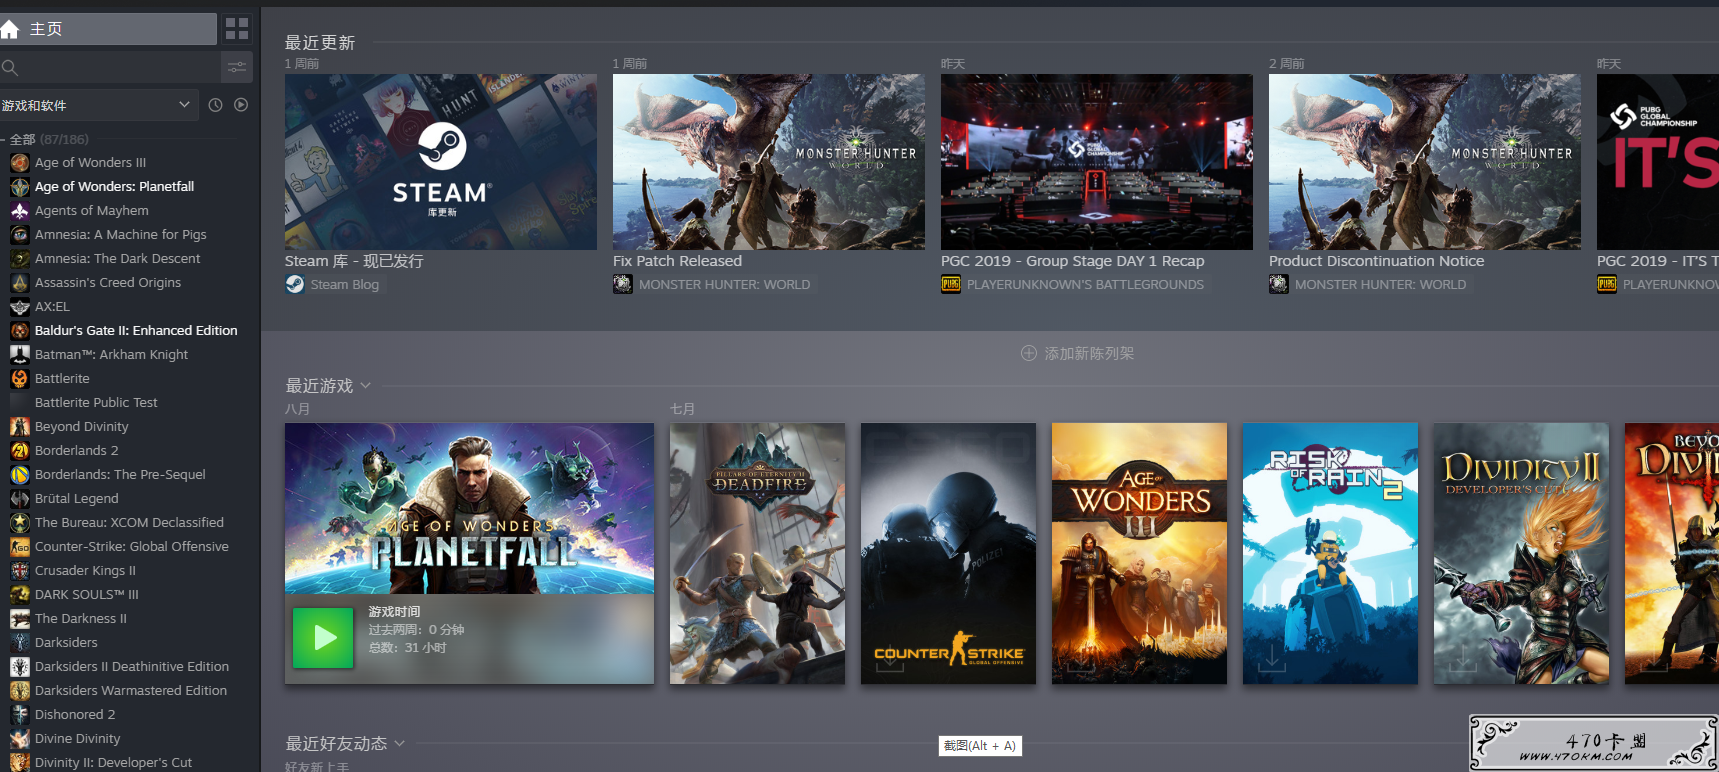Play Age of Wonders: Planetfall
1719x772 pixels.
coord(323,638)
